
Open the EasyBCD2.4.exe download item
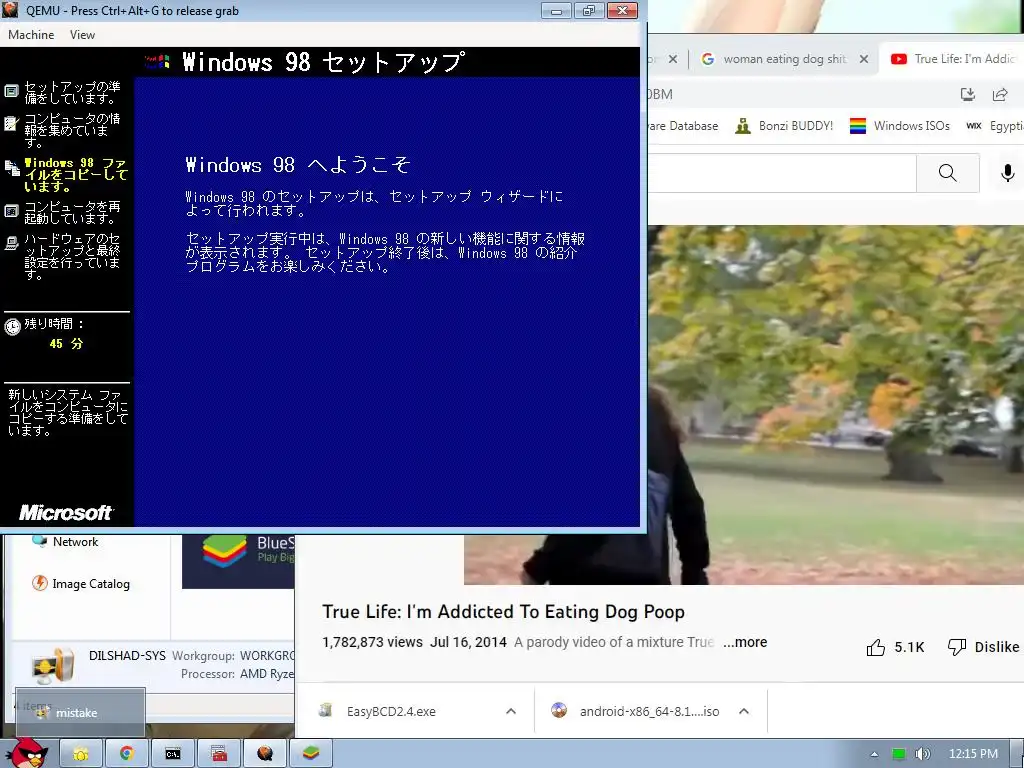[x=391, y=711]
